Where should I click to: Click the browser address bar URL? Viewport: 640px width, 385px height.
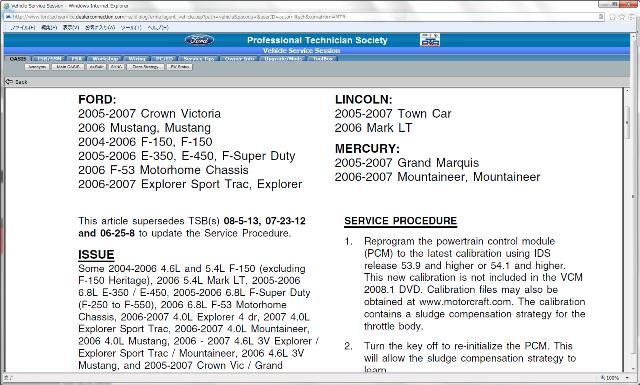[180, 17]
